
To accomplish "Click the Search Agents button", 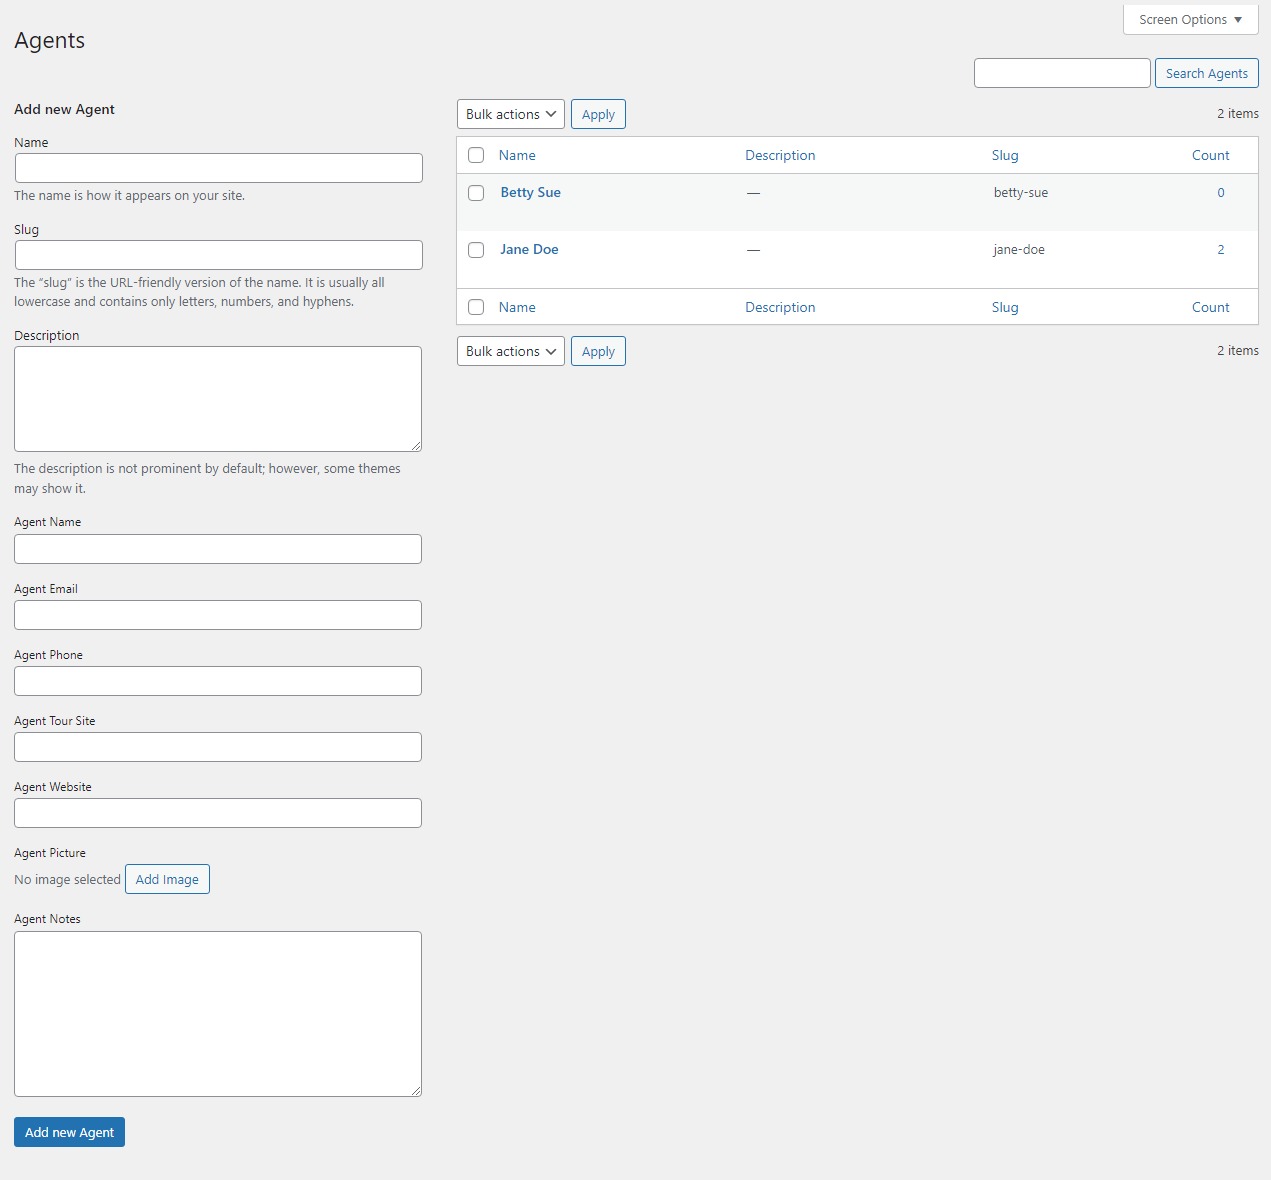I will click(x=1206, y=73).
